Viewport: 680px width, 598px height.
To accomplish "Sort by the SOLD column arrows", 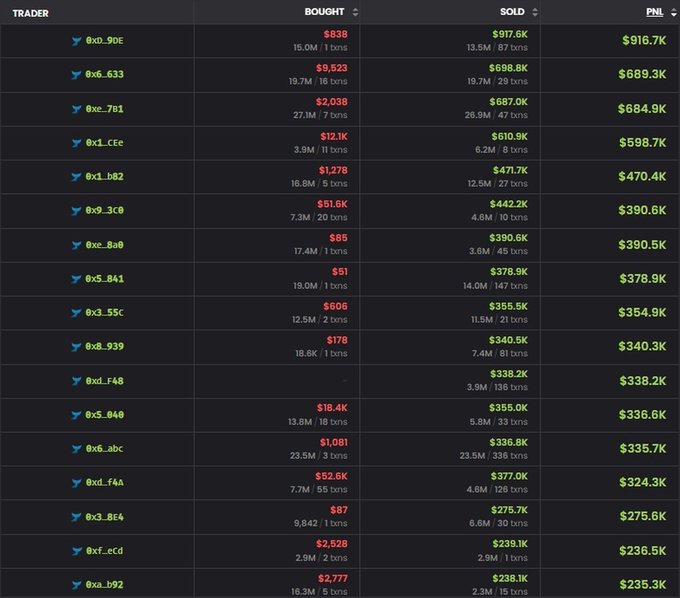I will coord(535,12).
